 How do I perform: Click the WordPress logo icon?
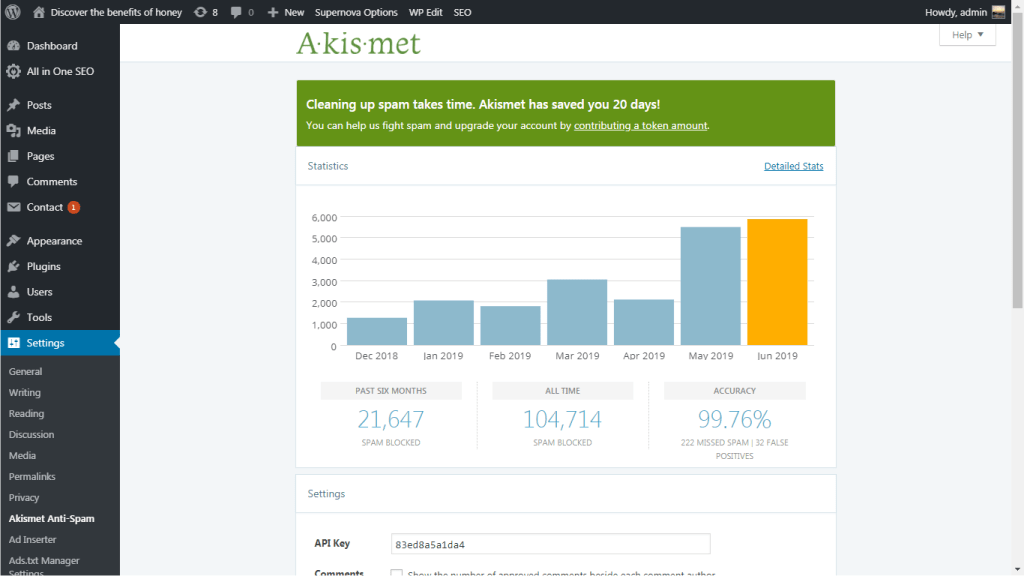(12, 12)
